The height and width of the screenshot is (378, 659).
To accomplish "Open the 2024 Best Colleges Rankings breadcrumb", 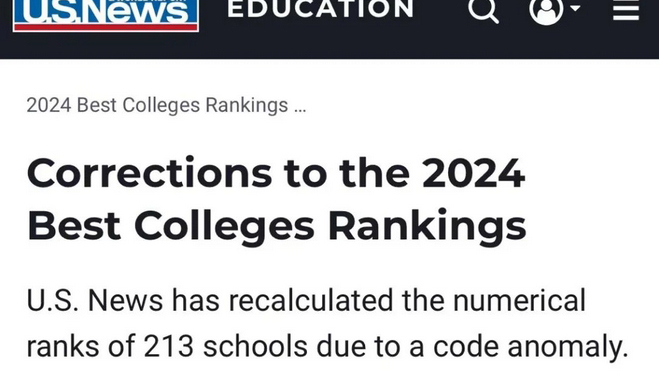I will click(x=157, y=105).
